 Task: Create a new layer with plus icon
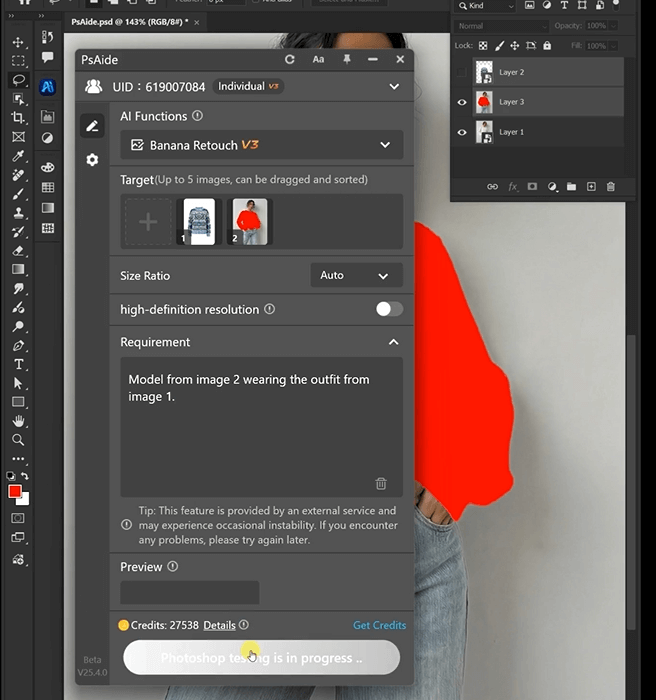(x=591, y=186)
